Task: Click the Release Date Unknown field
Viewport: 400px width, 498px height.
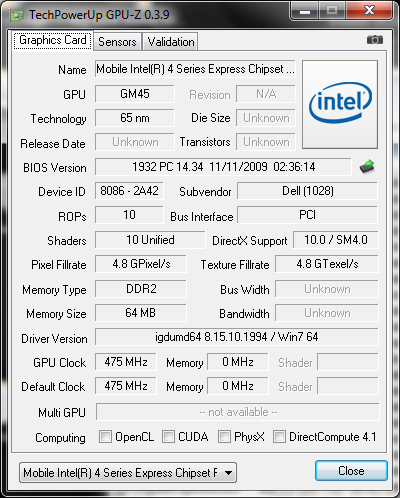Action: coord(135,142)
